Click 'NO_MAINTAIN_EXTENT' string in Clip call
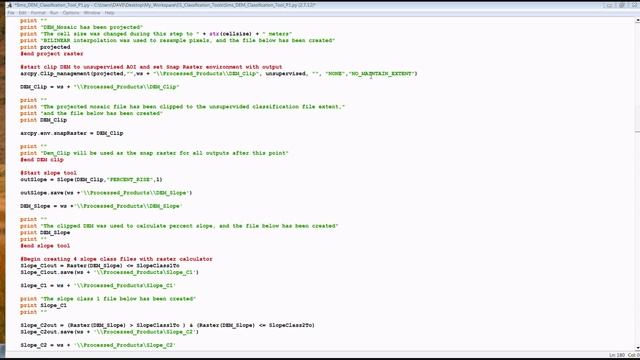 [382, 74]
